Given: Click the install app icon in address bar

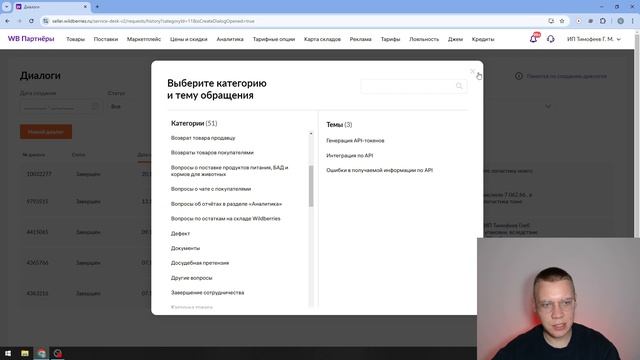Looking at the screenshot, I should pyautogui.click(x=551, y=21).
